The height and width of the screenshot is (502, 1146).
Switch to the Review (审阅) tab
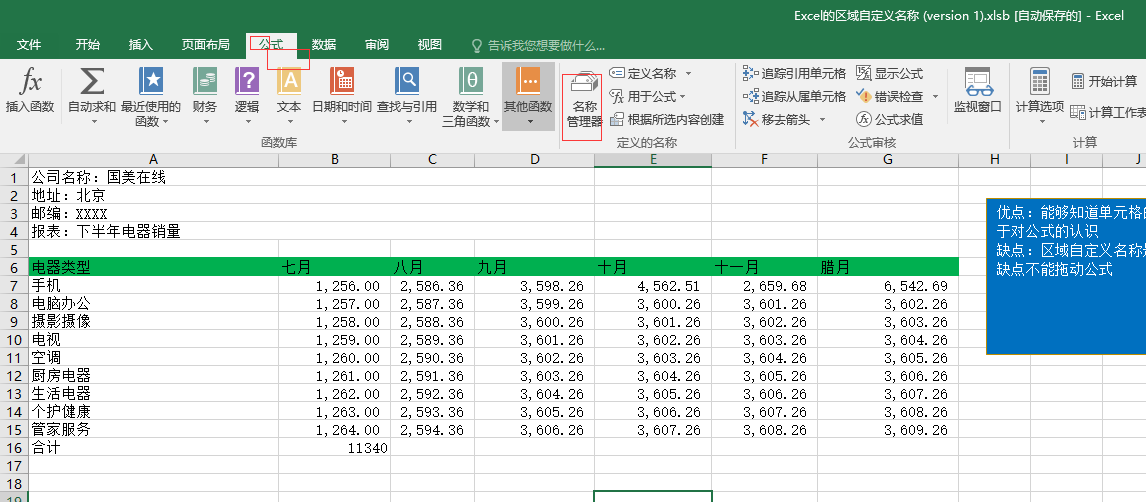point(377,45)
